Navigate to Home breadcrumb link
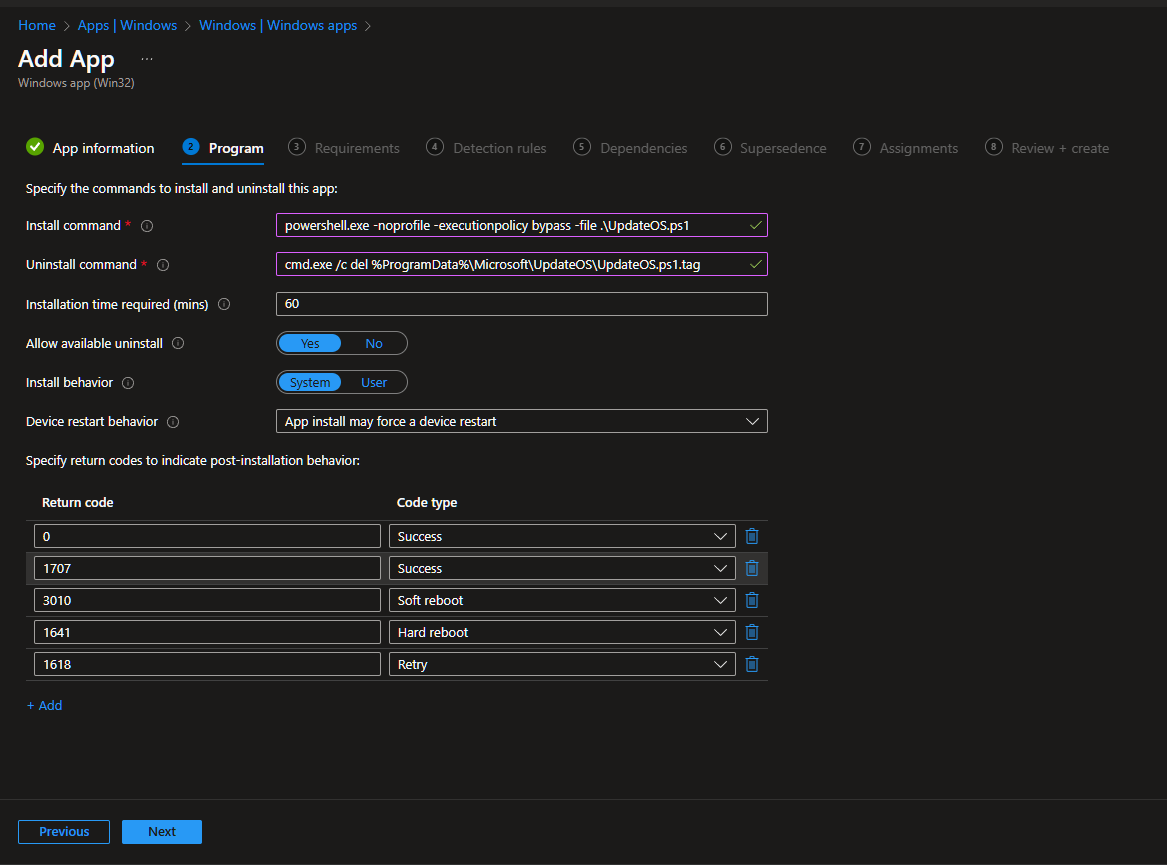The width and height of the screenshot is (1167, 865). pyautogui.click(x=37, y=25)
